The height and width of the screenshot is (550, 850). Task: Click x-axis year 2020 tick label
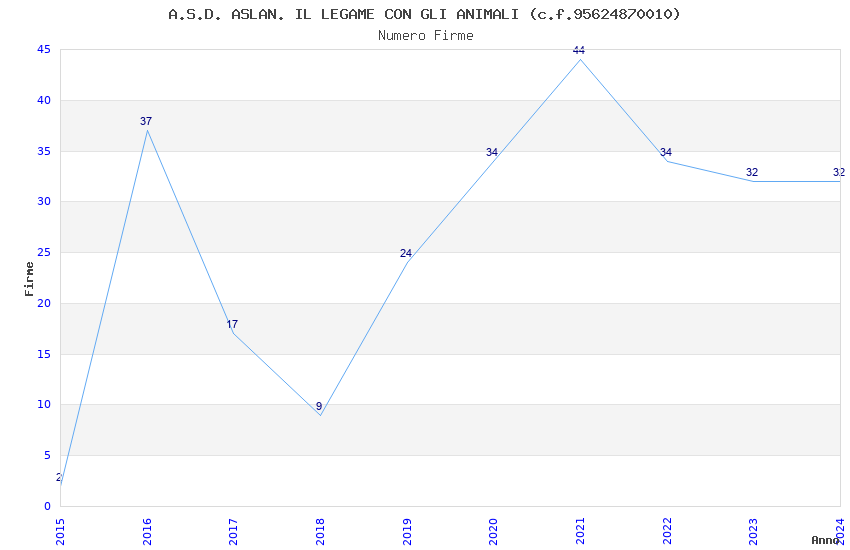(493, 532)
